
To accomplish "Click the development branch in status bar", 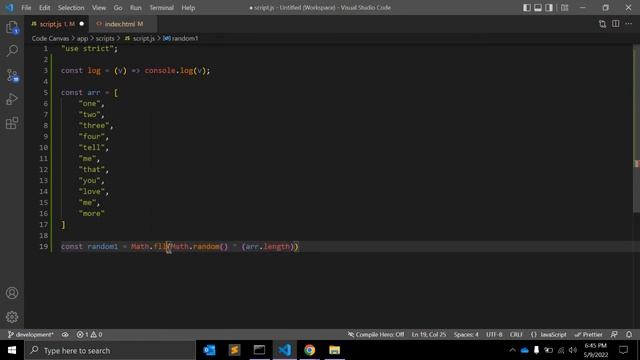I will click(31, 335).
